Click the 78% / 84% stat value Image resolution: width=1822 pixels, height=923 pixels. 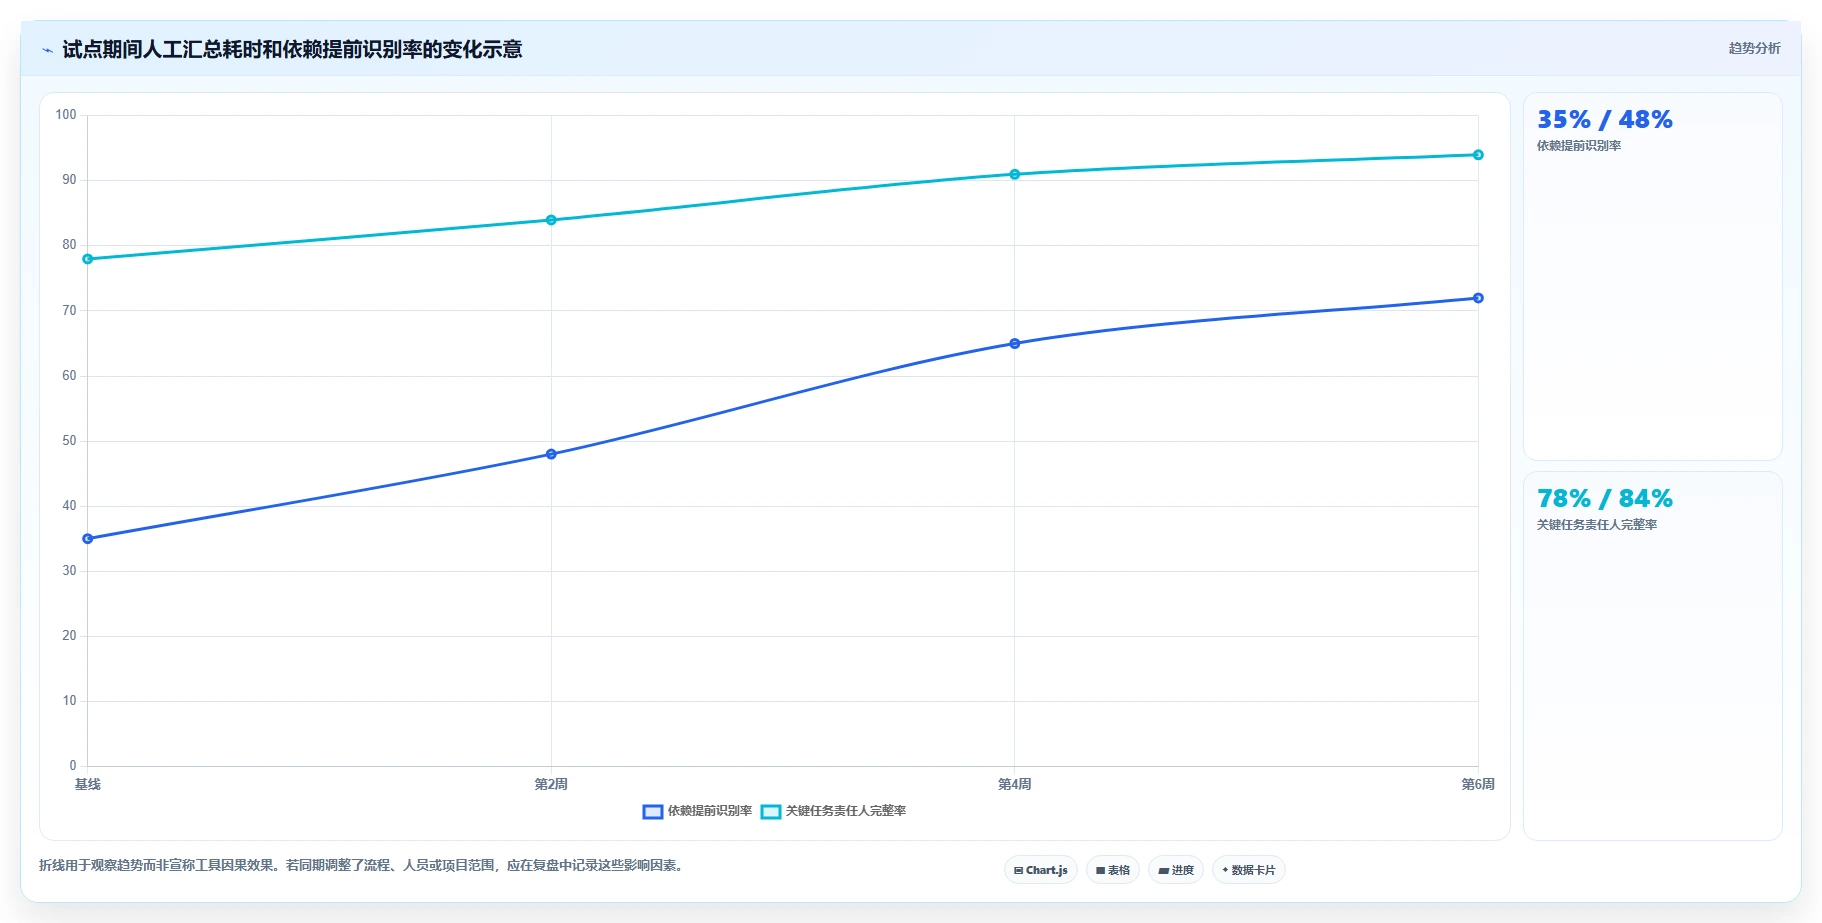[1604, 499]
